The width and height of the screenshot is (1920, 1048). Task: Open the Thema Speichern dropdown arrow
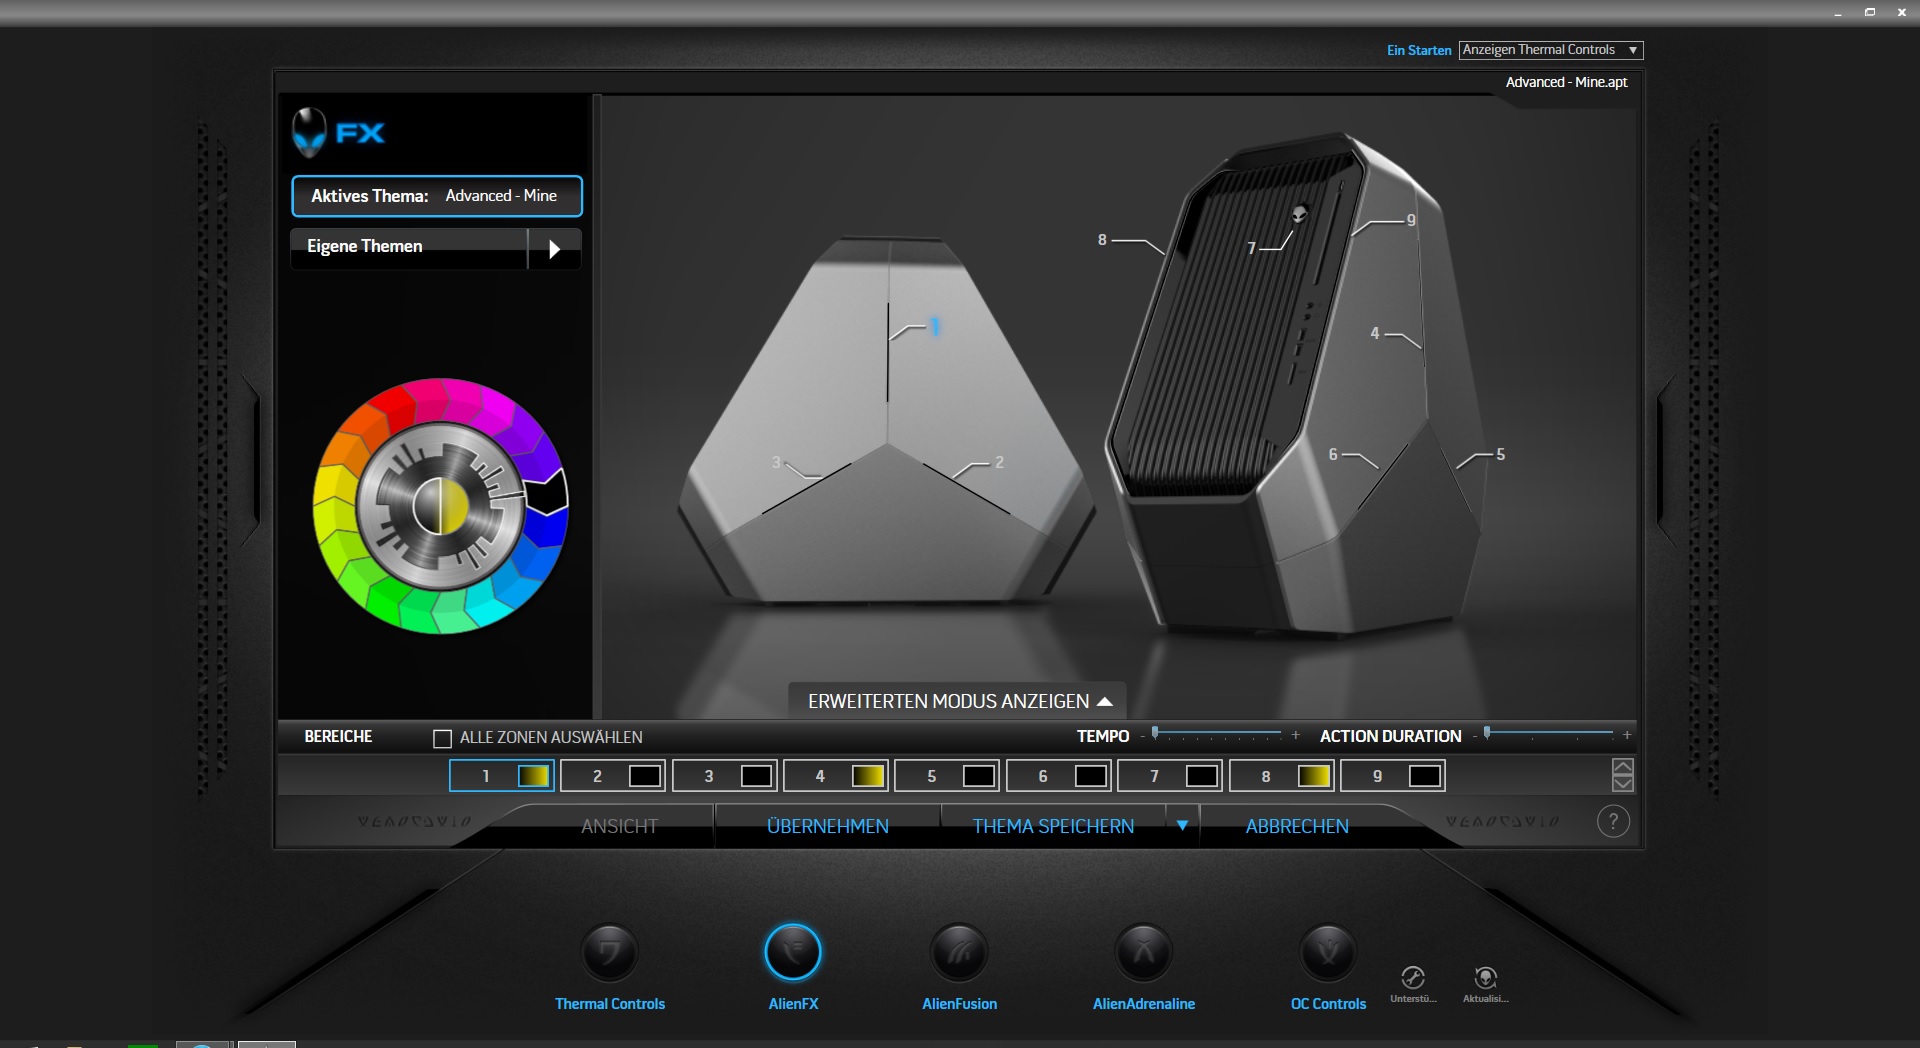(1182, 826)
